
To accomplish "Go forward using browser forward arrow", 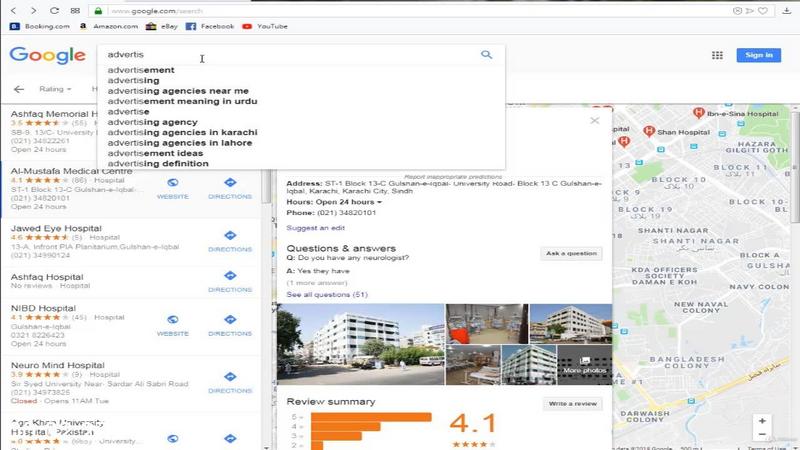I will pos(33,11).
